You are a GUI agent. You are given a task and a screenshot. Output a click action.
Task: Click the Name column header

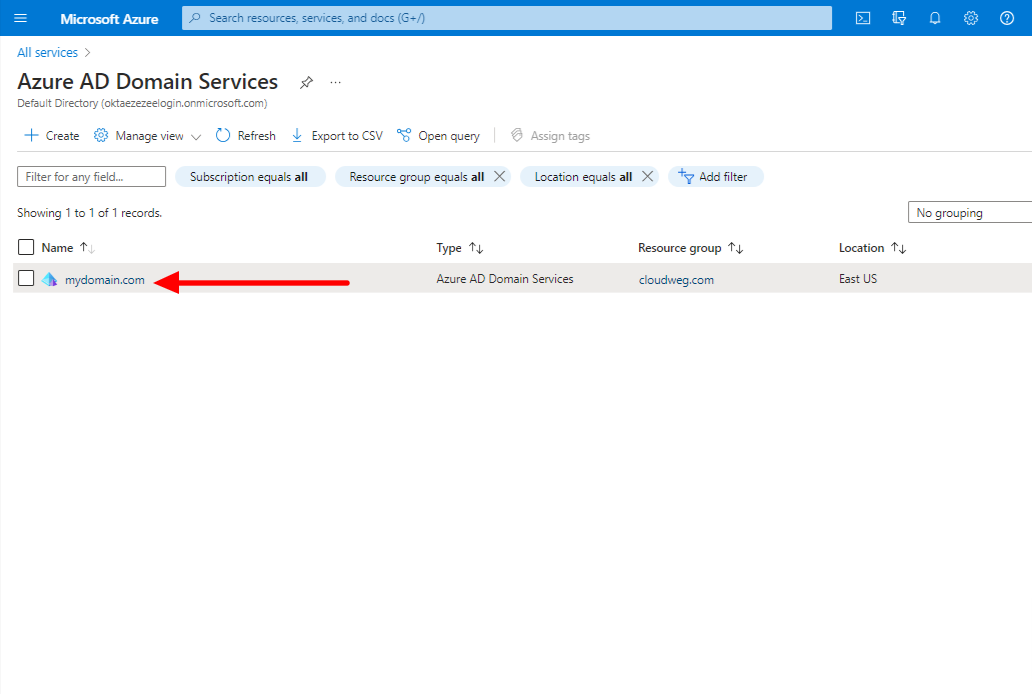pos(57,248)
